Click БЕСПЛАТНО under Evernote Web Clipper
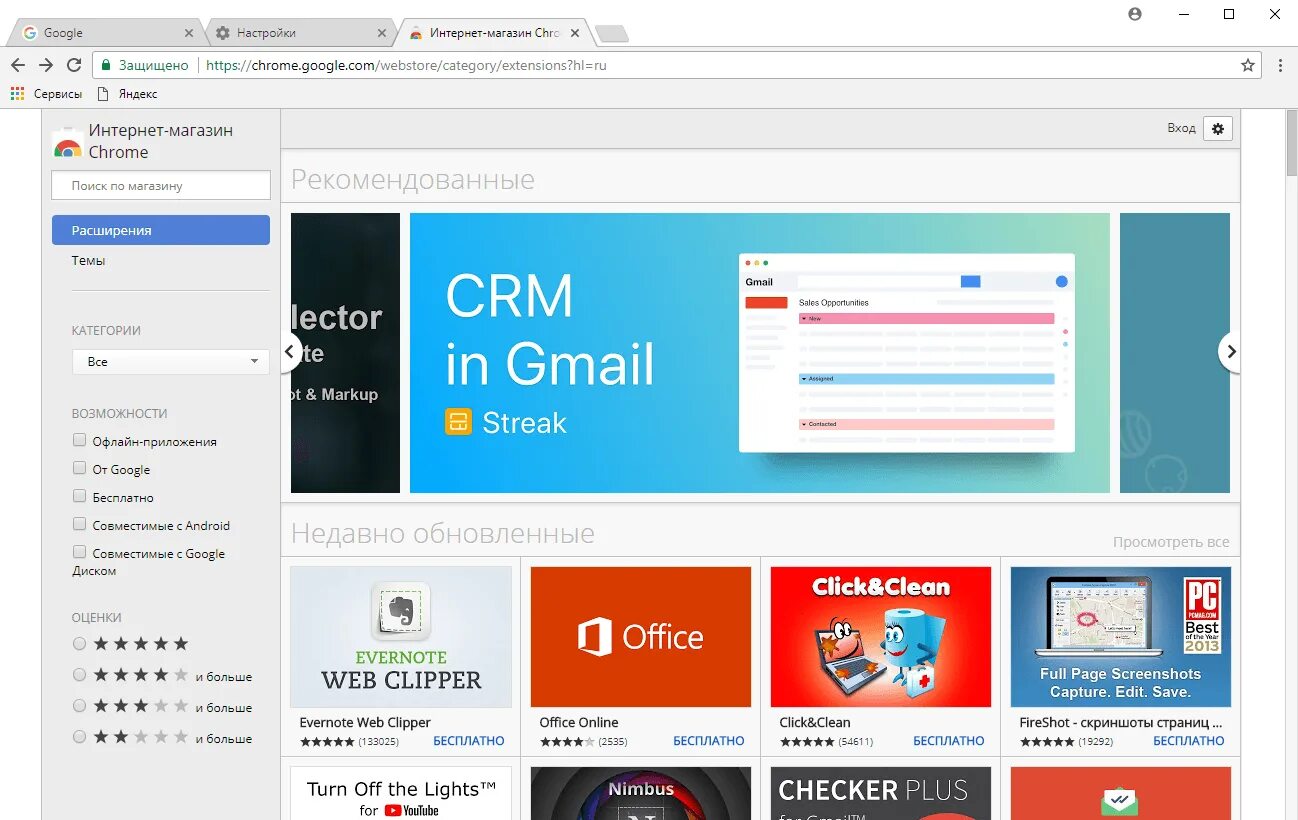This screenshot has height=820, width=1298. click(469, 741)
